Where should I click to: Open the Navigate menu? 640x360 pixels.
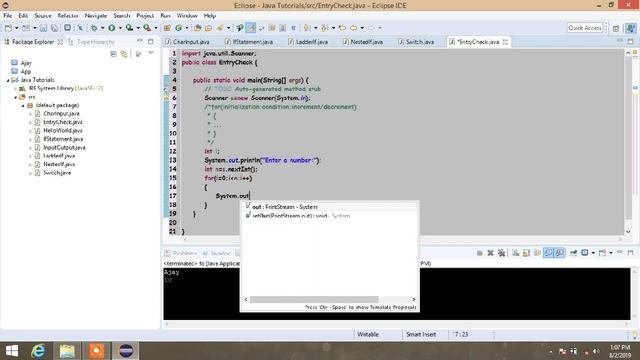(96, 16)
